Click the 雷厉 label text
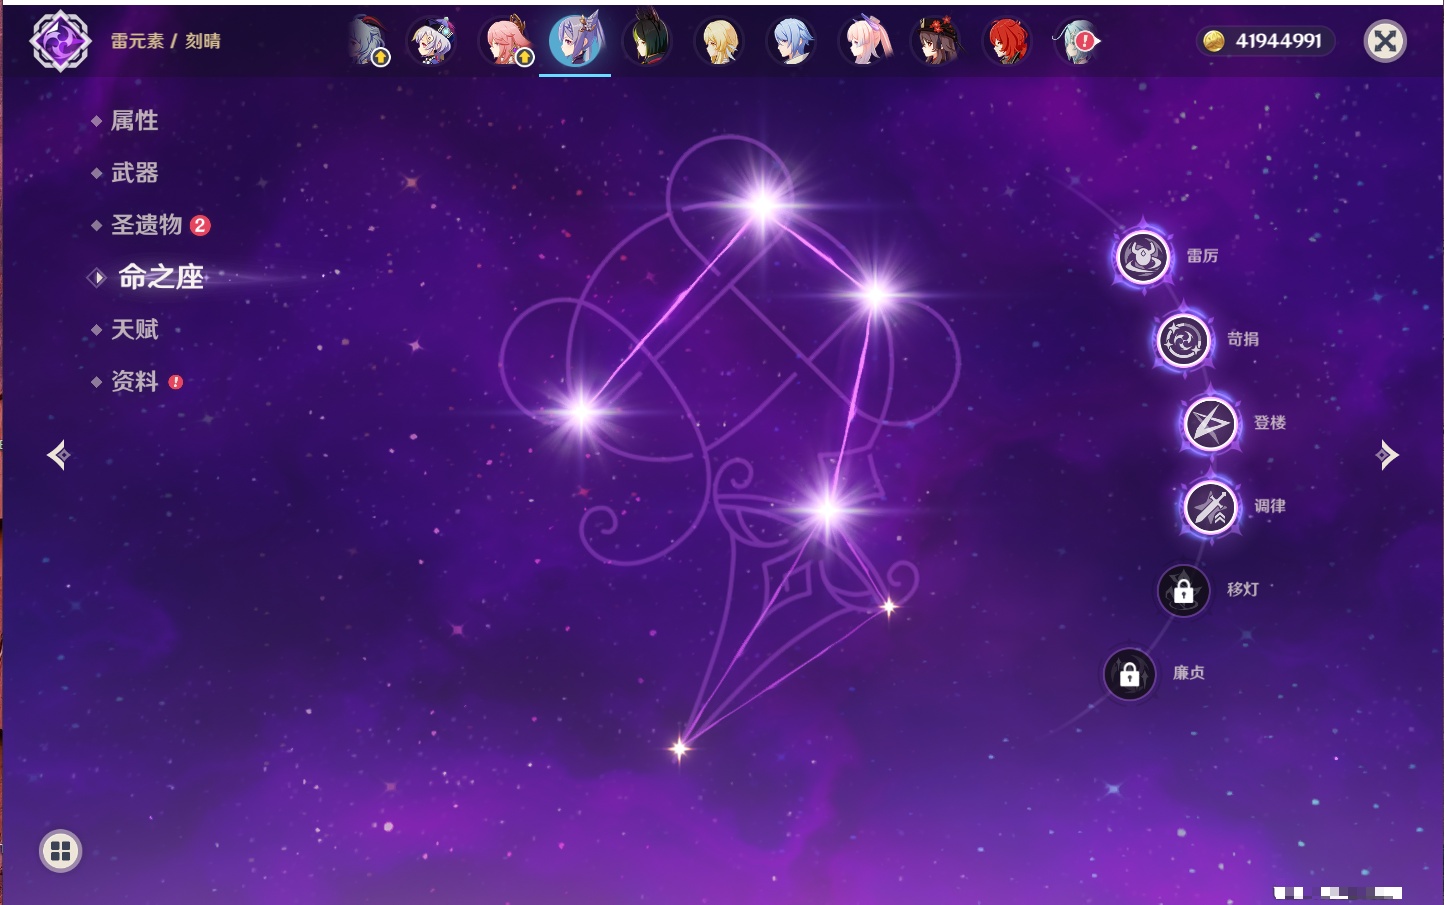This screenshot has height=905, width=1444. point(1202,256)
